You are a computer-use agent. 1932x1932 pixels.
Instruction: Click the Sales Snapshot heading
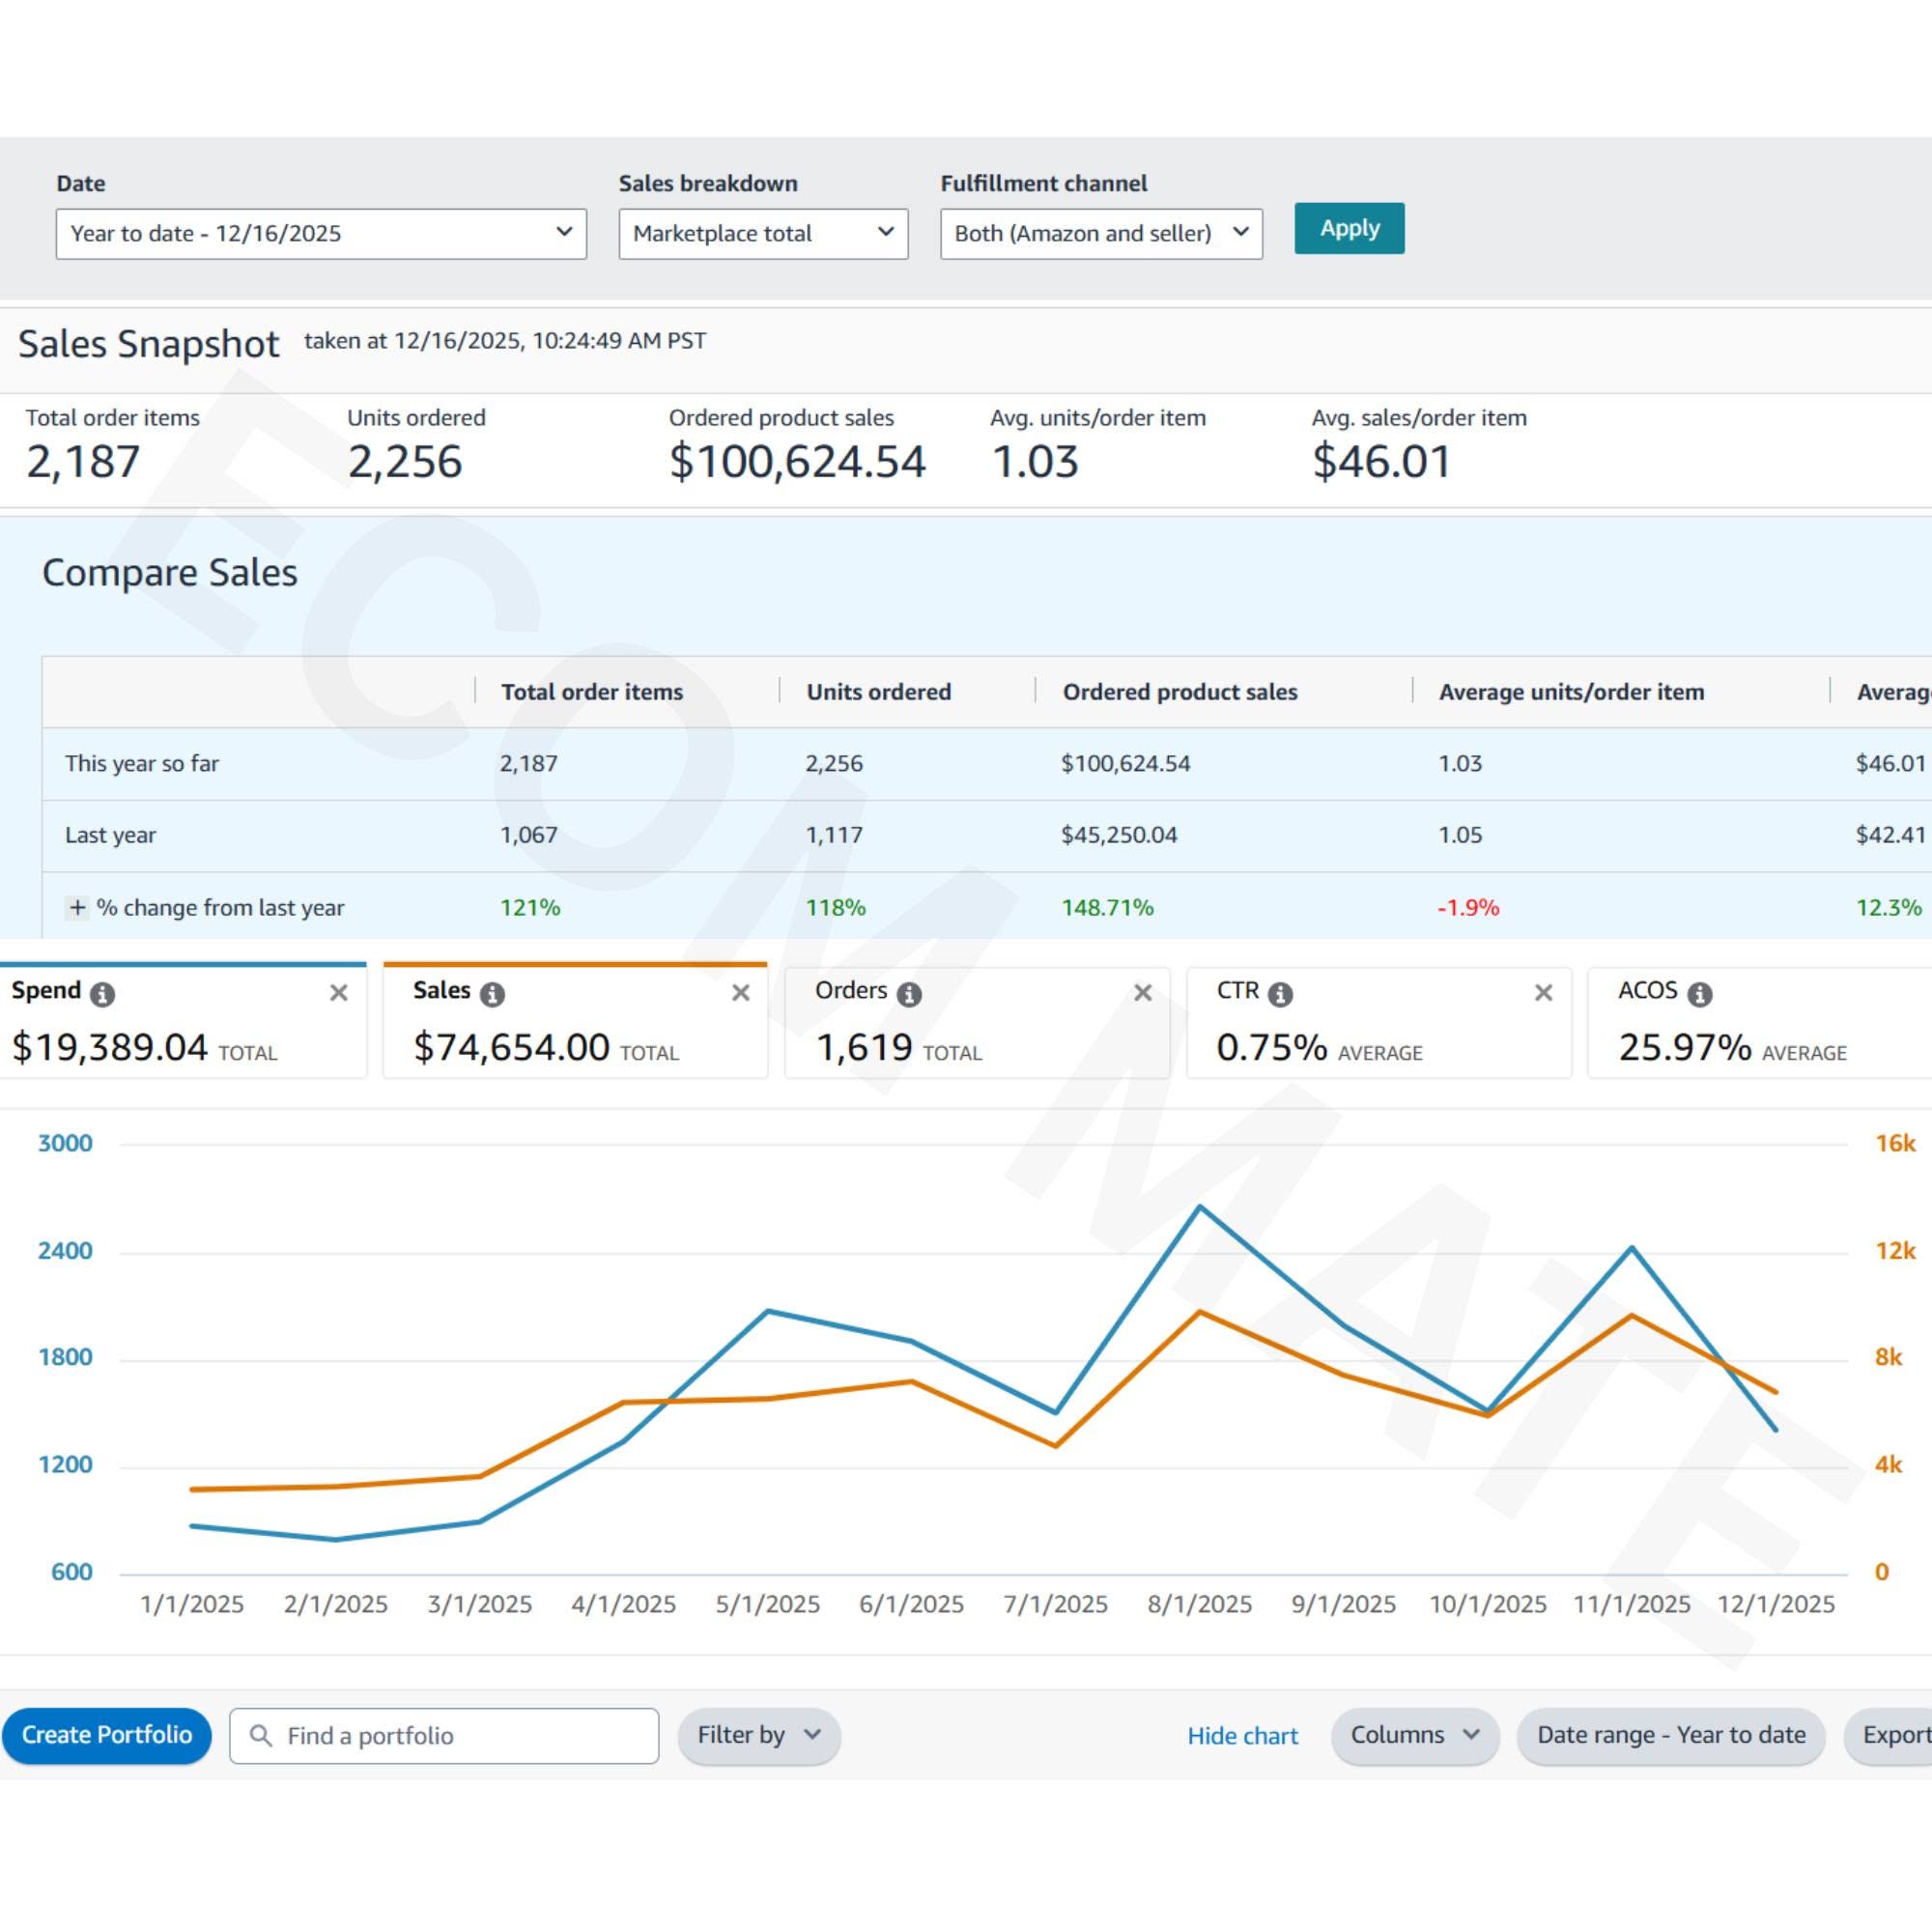tap(148, 344)
